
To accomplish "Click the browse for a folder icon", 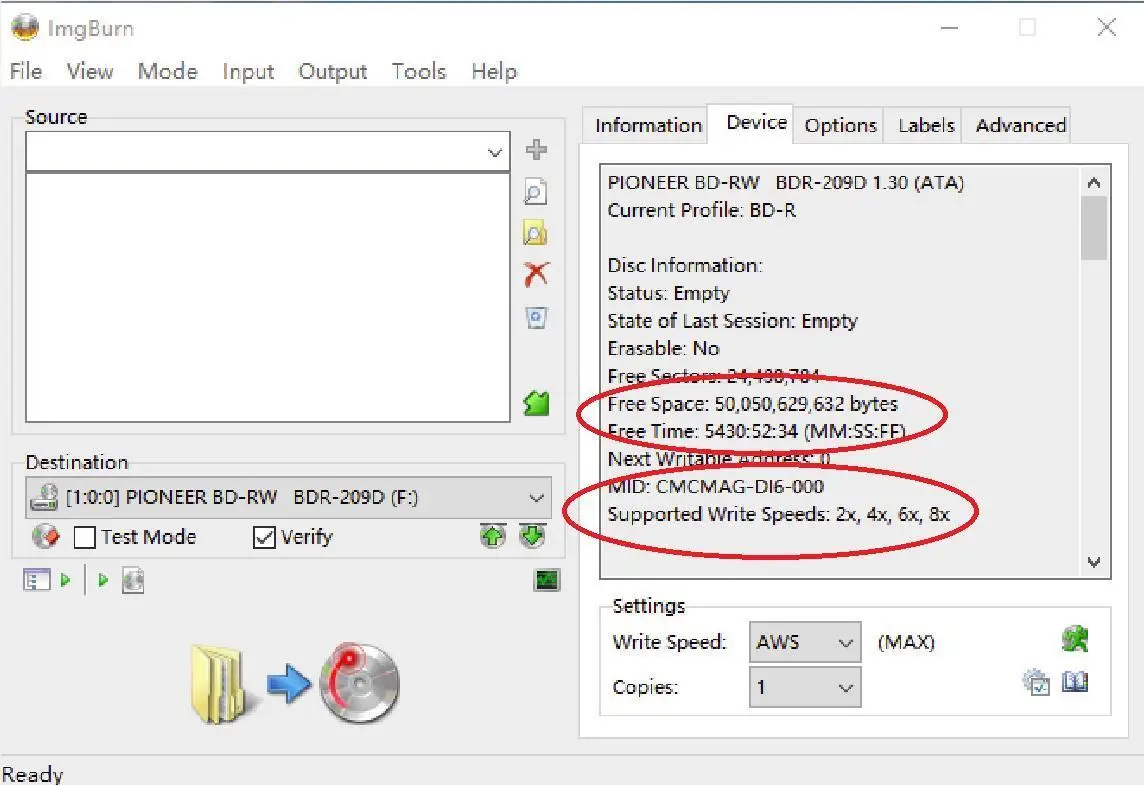I will point(536,233).
